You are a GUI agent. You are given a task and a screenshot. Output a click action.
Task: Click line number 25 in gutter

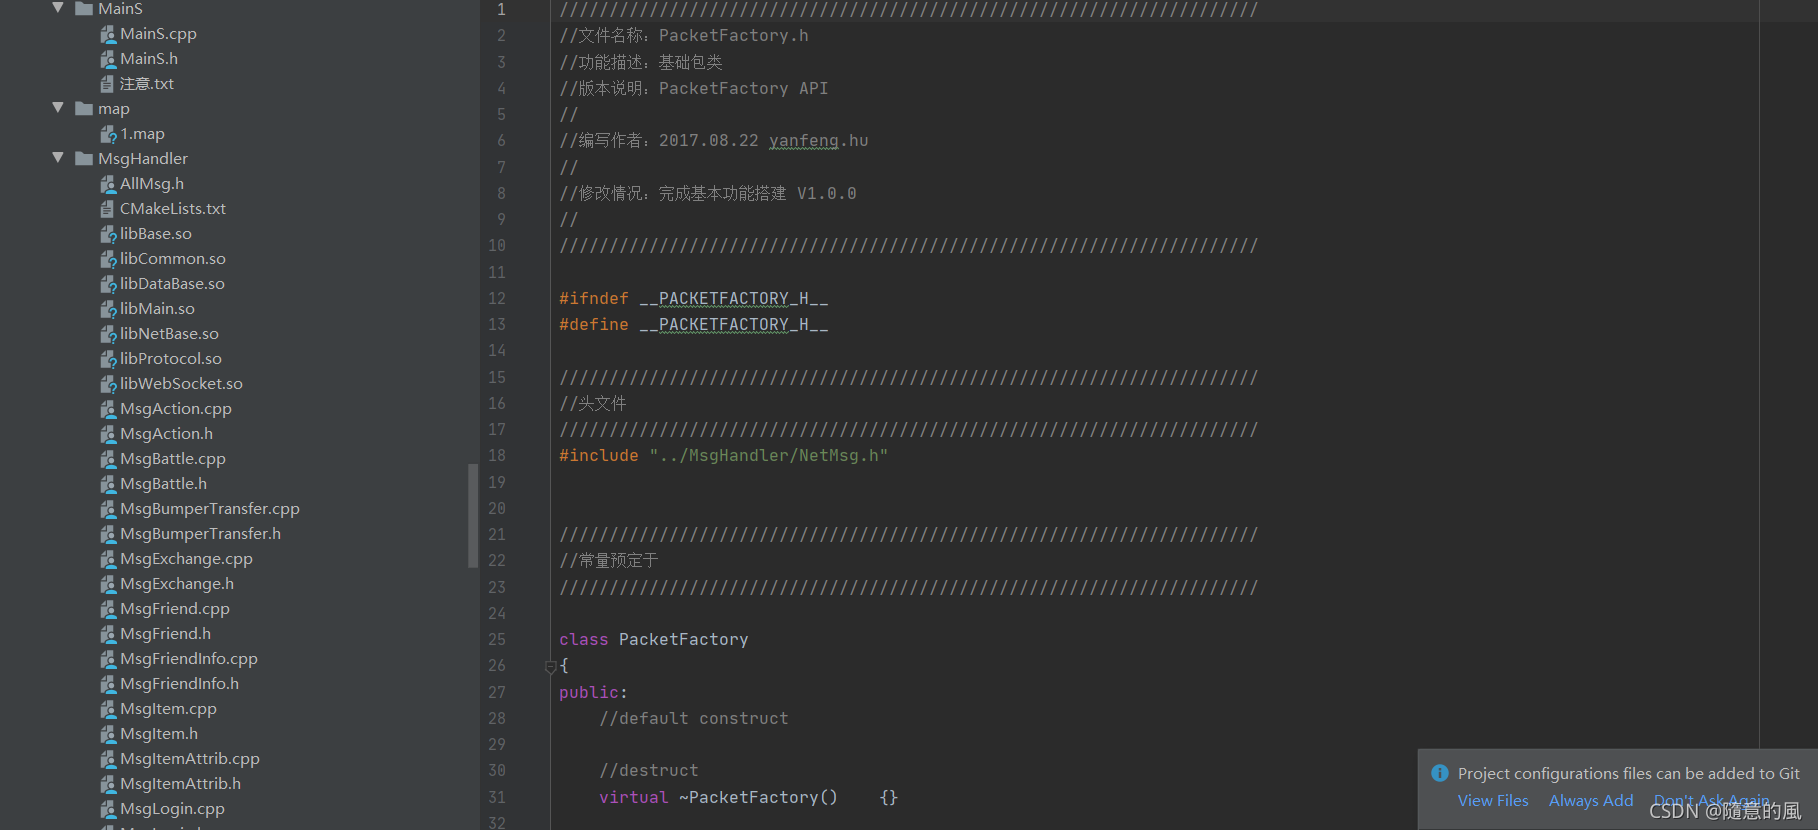tap(497, 640)
